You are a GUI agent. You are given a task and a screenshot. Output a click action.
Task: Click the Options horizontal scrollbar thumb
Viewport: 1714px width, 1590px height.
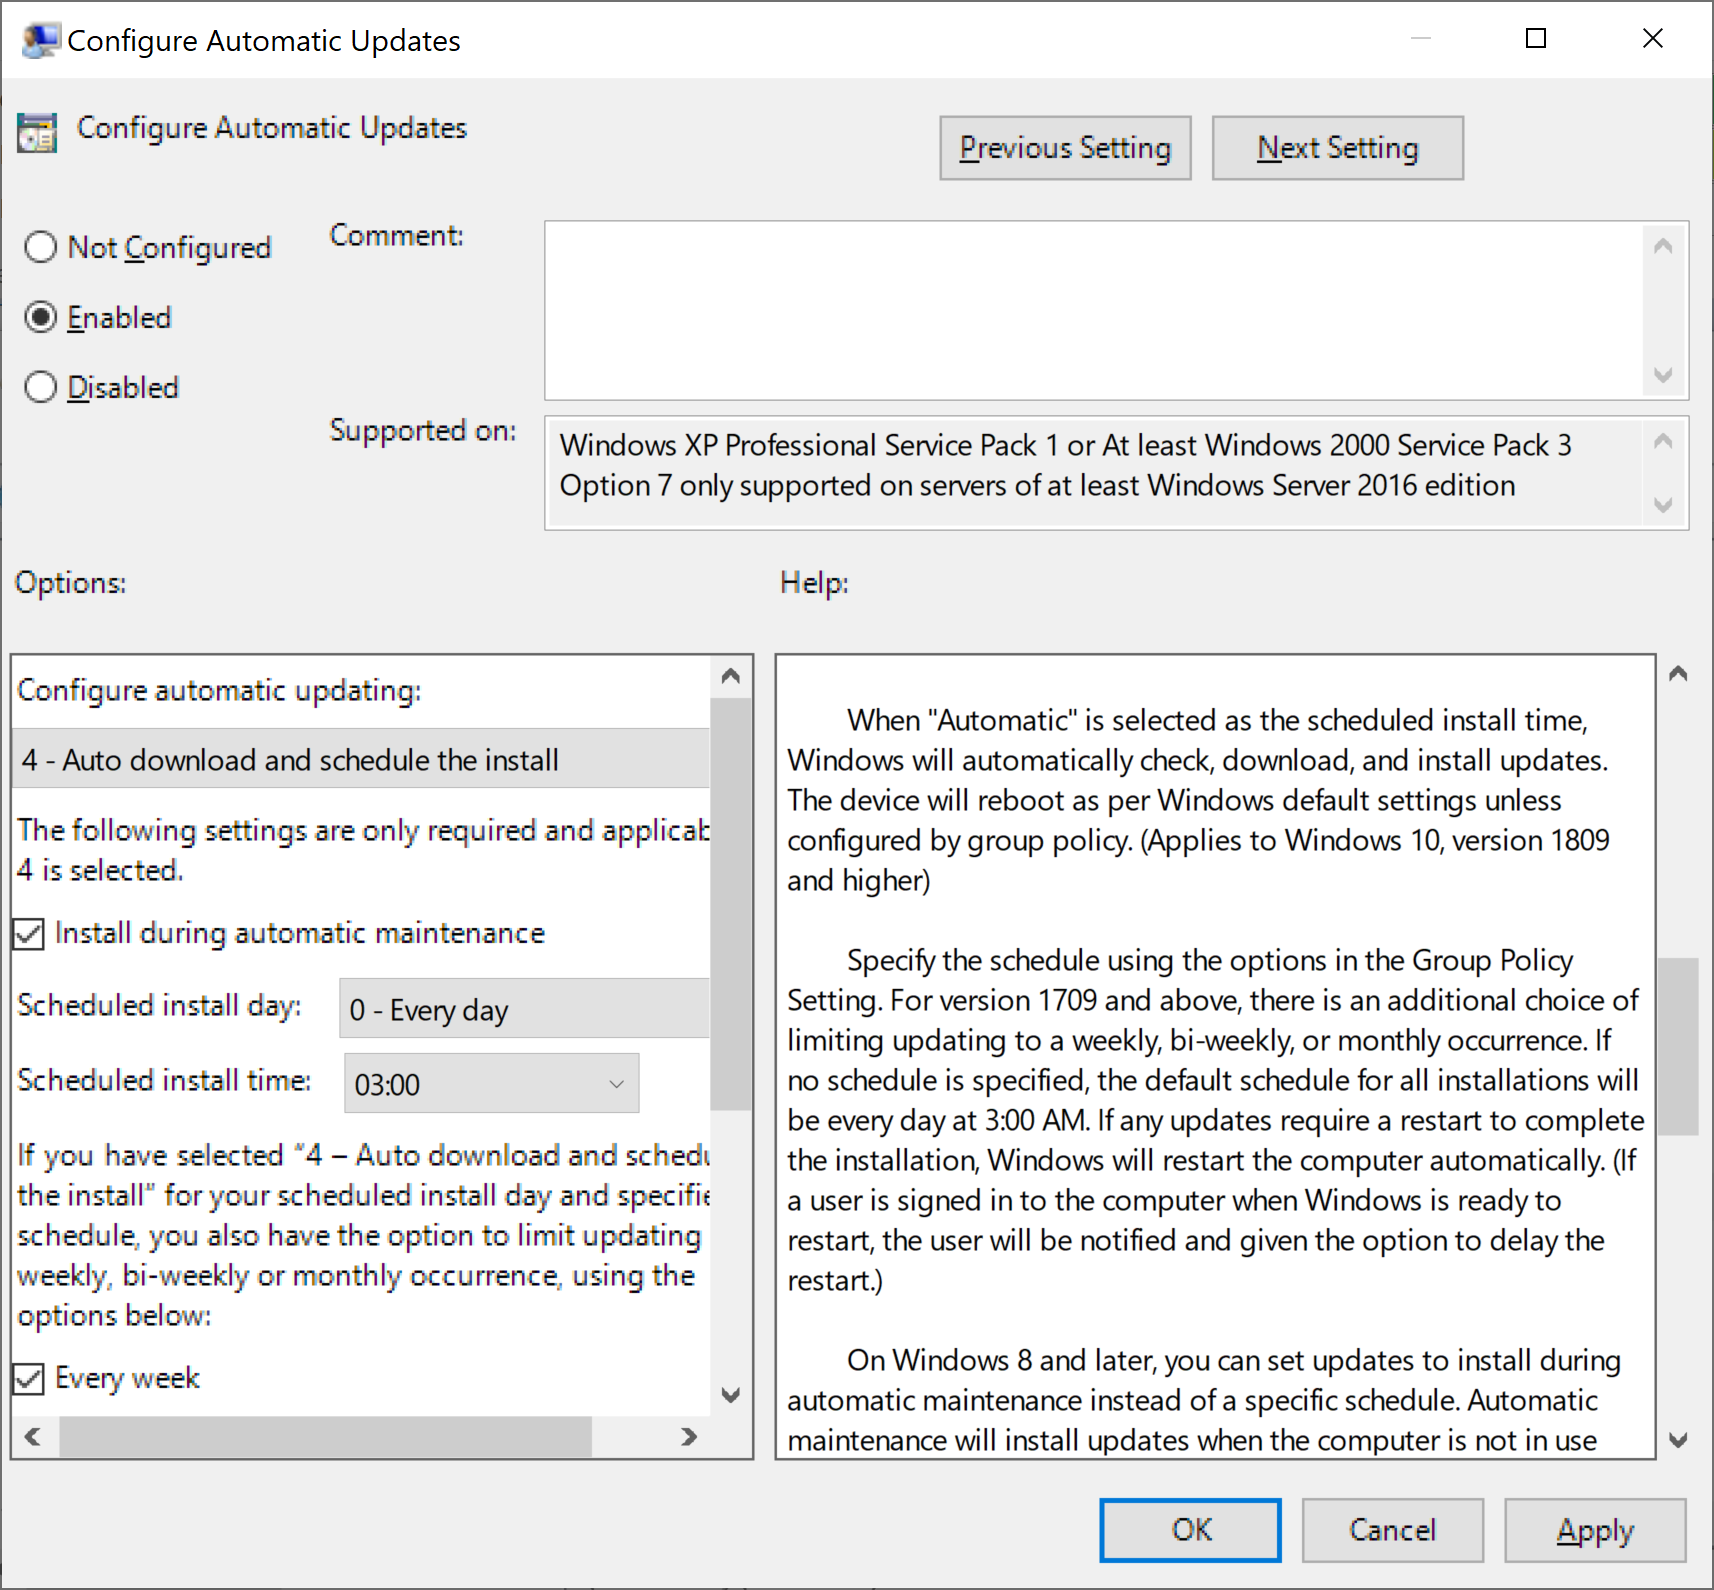(x=325, y=1437)
